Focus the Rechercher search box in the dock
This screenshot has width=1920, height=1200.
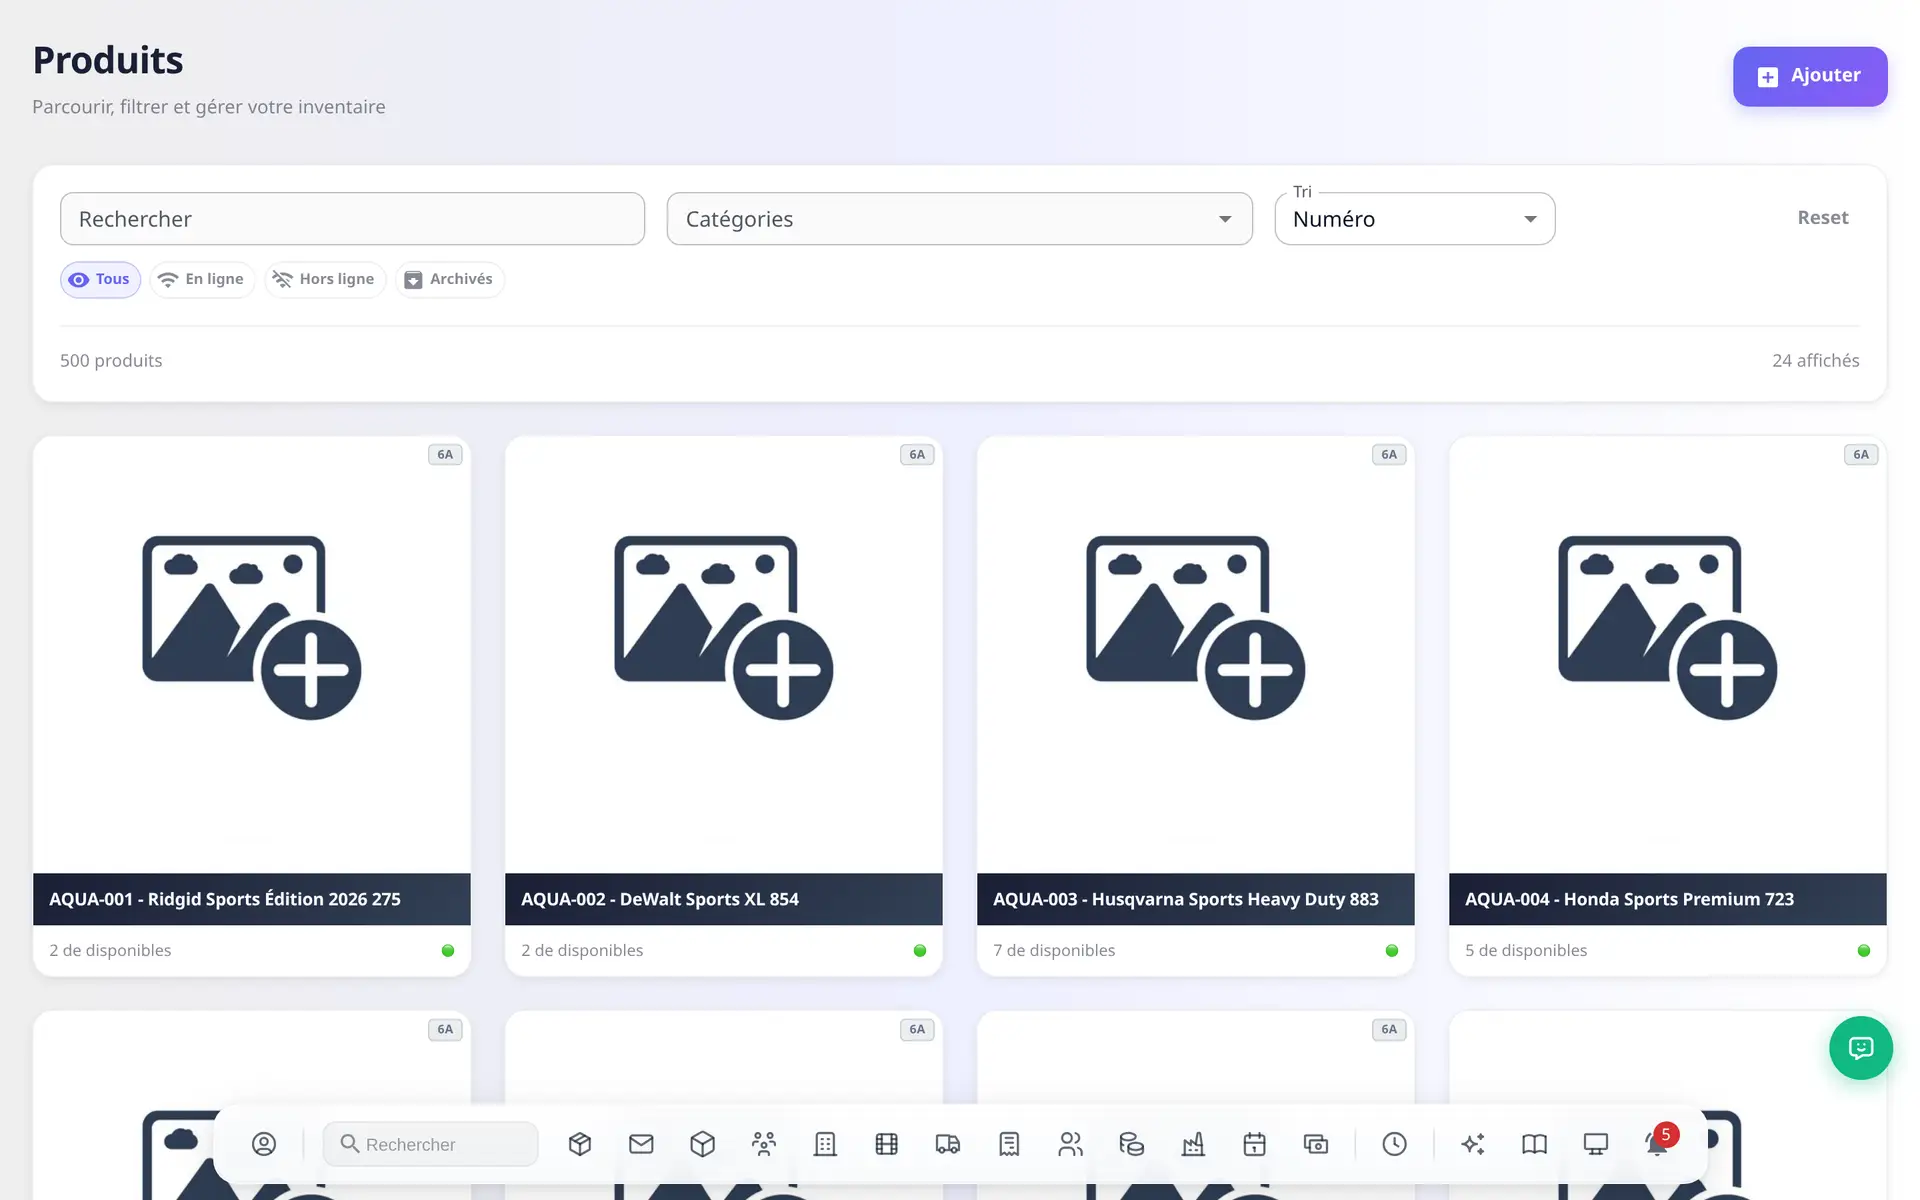pyautogui.click(x=431, y=1144)
